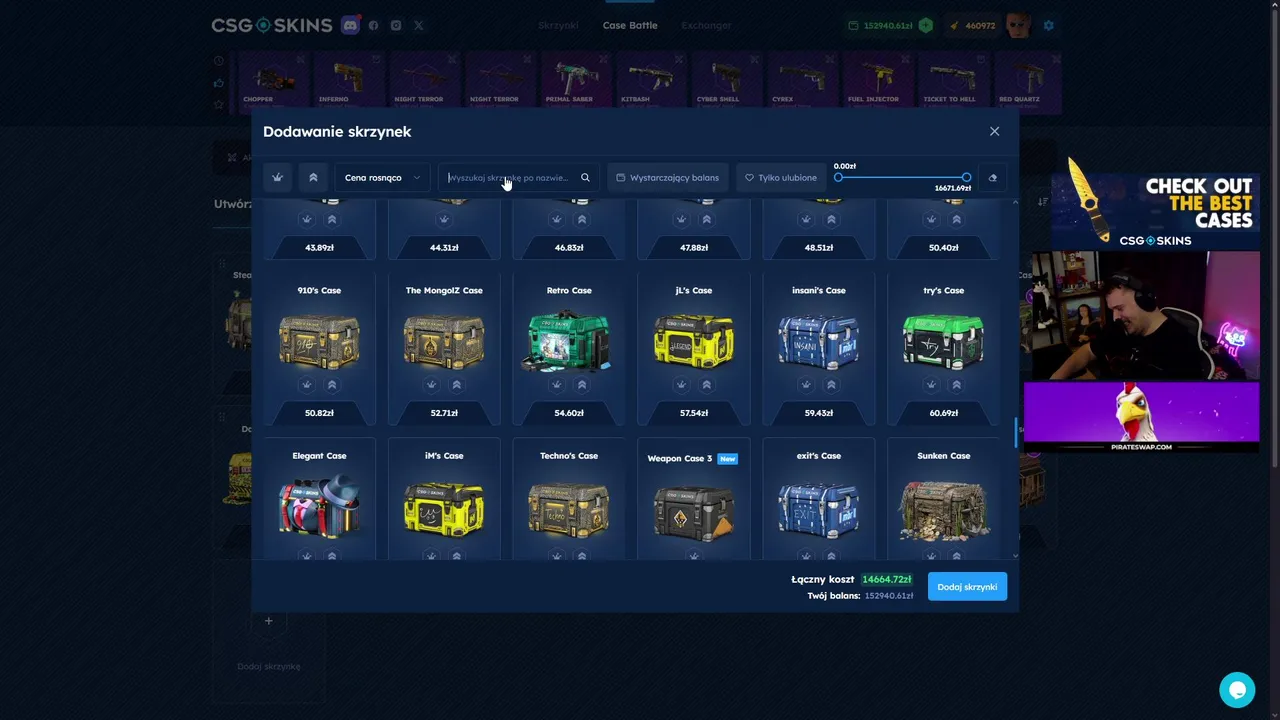
Task: Open the Cena rosnąco sort dropdown
Action: pos(382,177)
